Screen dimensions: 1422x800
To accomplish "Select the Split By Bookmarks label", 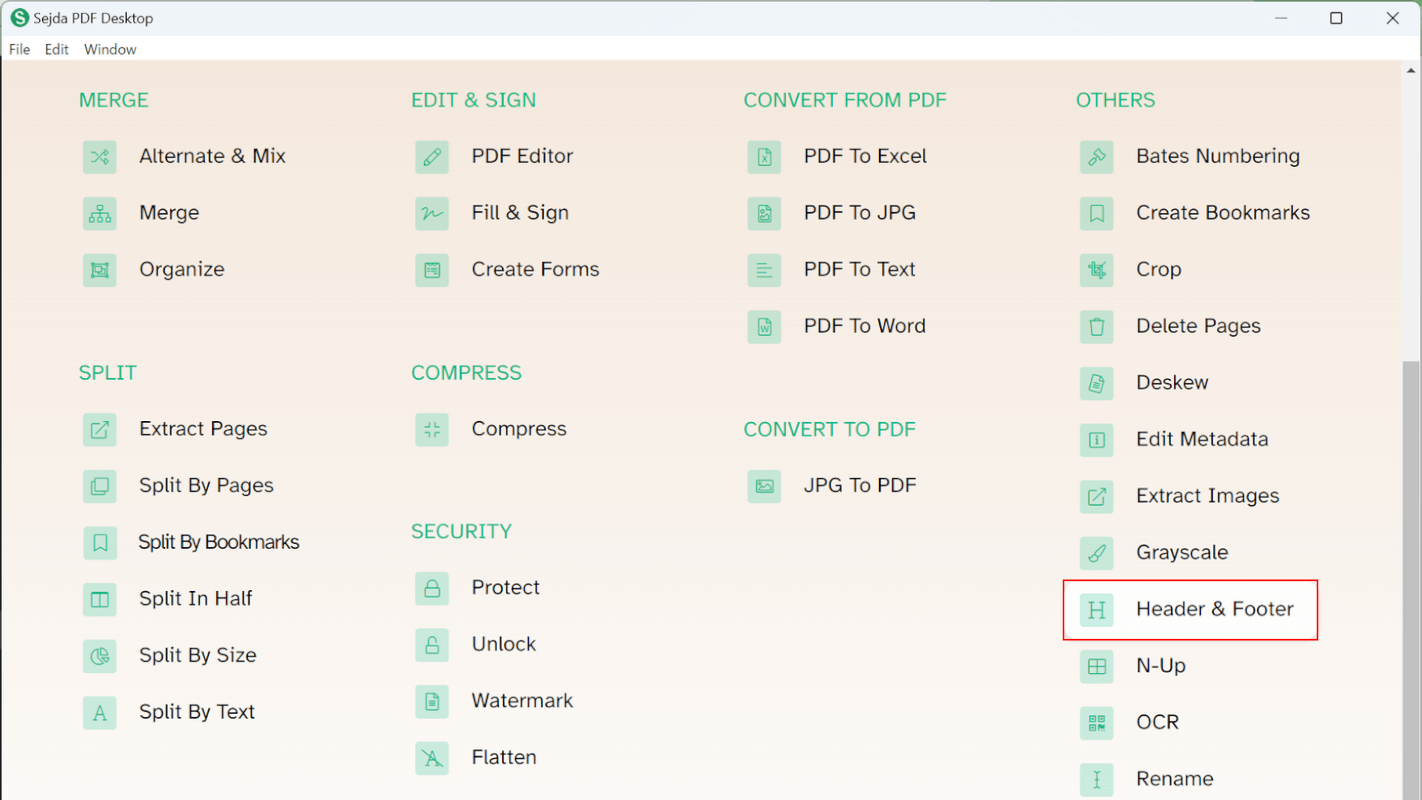I will tap(219, 542).
